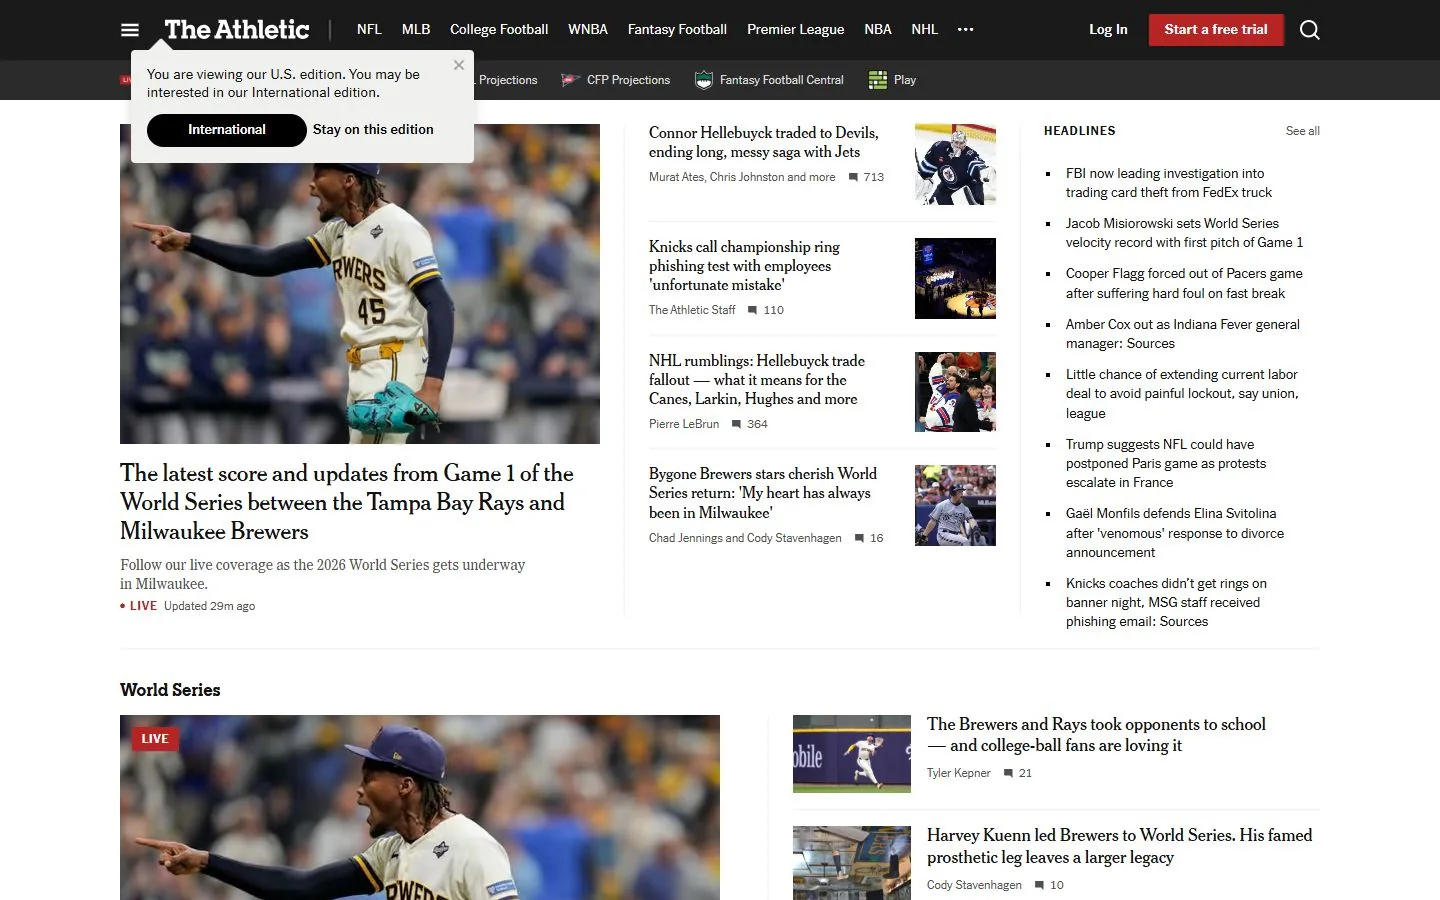This screenshot has width=1440, height=900.
Task: Click Jacob Misiorowski velocity record headline
Action: click(1184, 233)
